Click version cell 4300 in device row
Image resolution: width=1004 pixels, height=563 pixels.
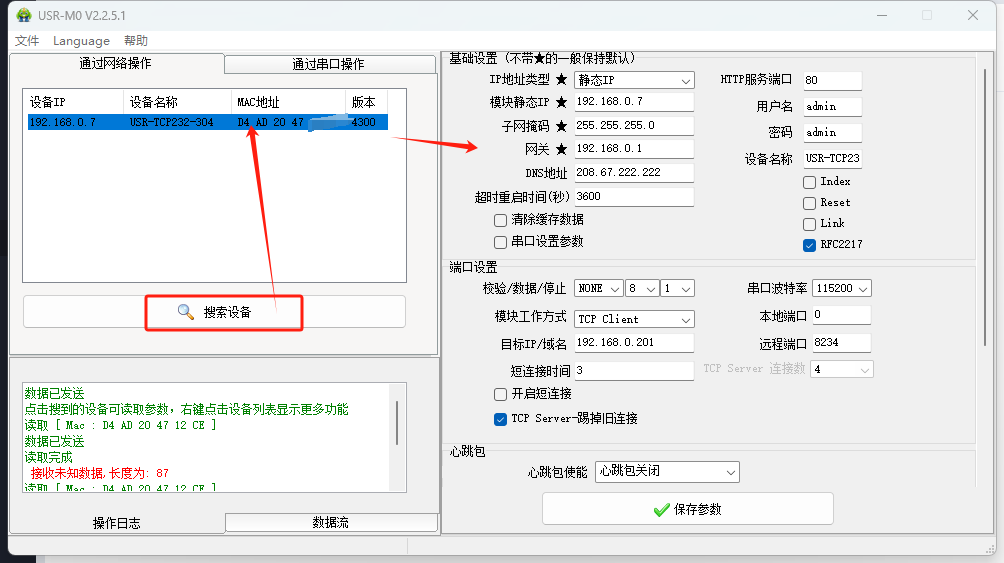click(364, 122)
